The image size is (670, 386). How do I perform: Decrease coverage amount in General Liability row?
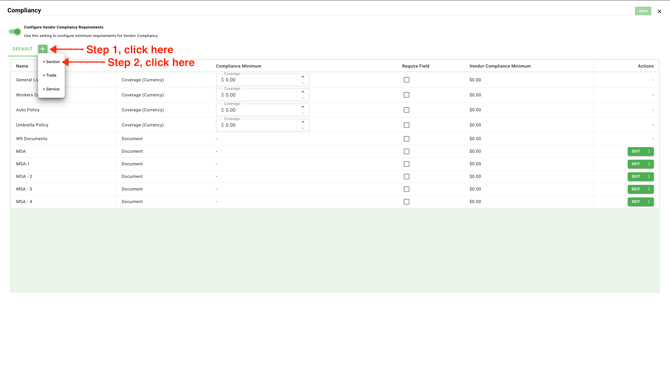click(x=303, y=83)
